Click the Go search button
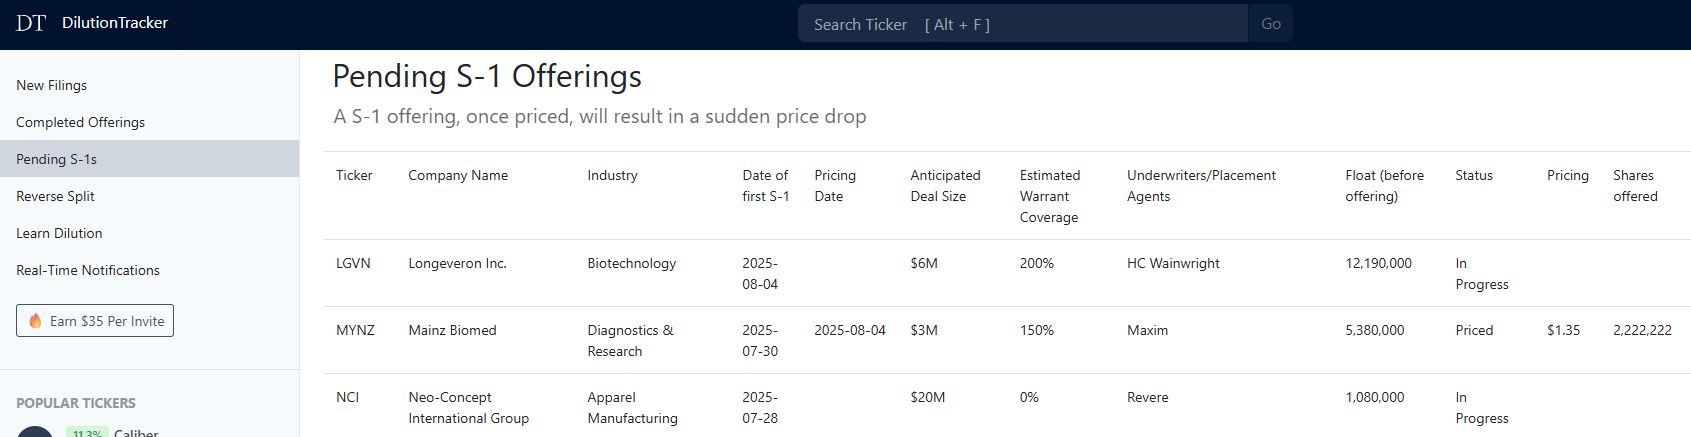The image size is (1691, 437). [1270, 24]
